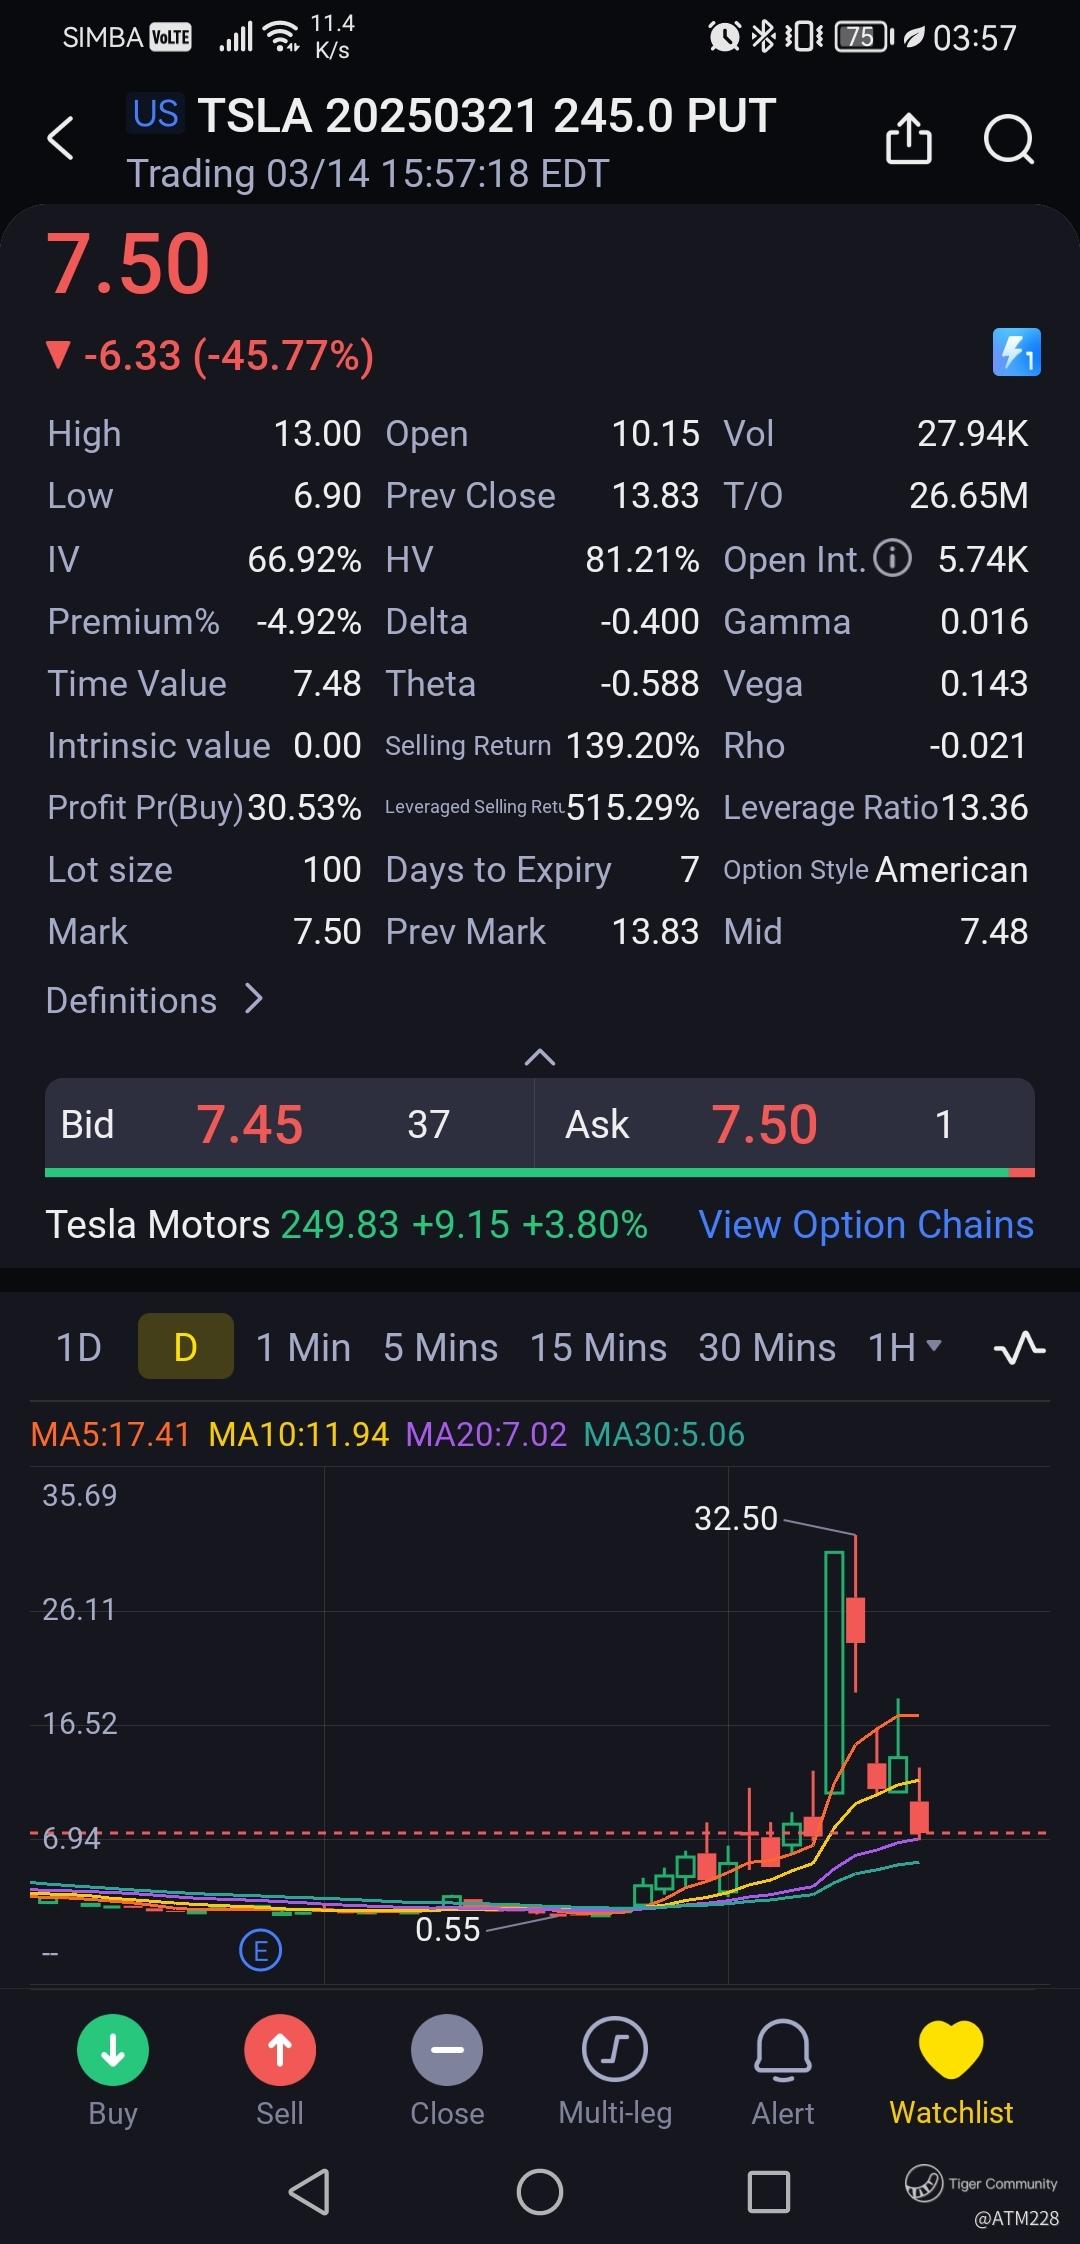Viewport: 1080px width, 2244px height.
Task: Tap the earnings E marker on chart
Action: point(261,1950)
